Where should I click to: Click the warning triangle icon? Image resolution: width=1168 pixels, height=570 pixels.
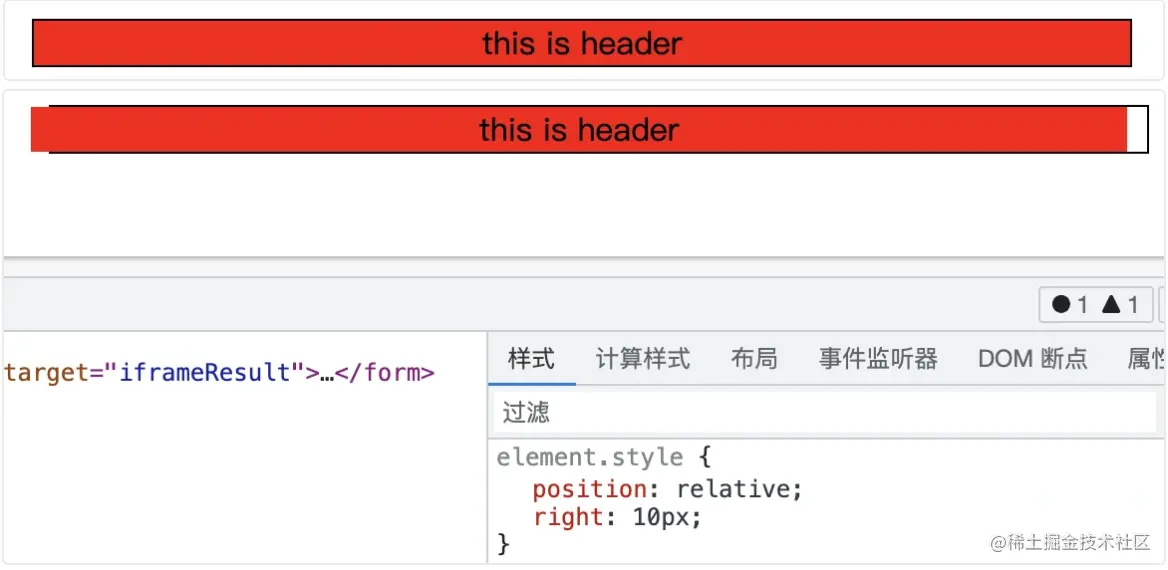(1111, 304)
